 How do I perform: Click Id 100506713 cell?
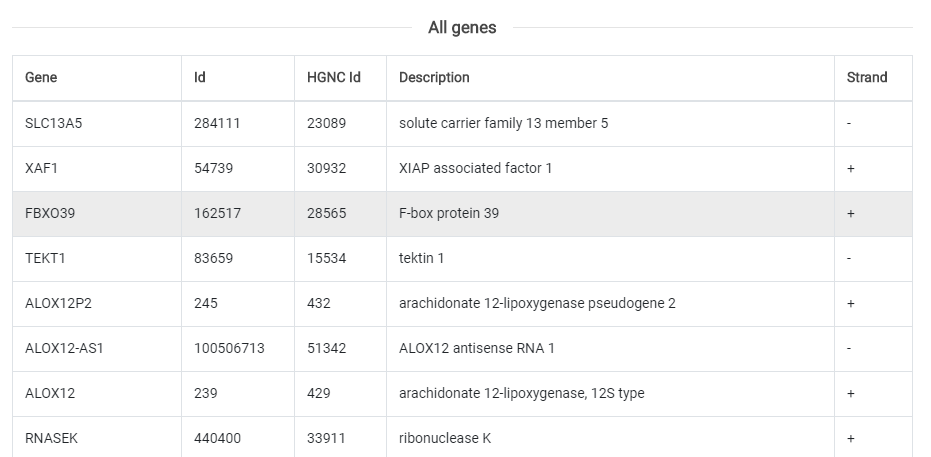pyautogui.click(x=229, y=348)
